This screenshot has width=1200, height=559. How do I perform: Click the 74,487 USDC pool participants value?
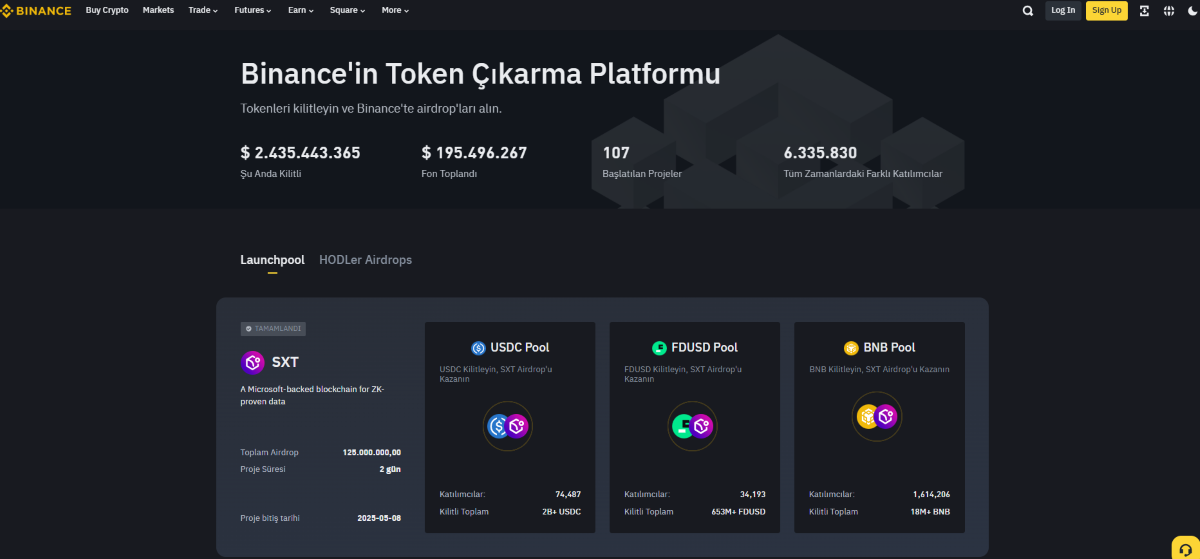tap(568, 494)
